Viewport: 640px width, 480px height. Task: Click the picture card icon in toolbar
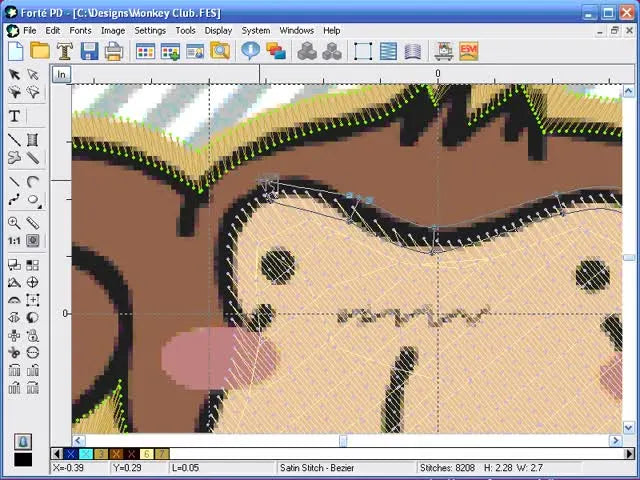point(195,51)
